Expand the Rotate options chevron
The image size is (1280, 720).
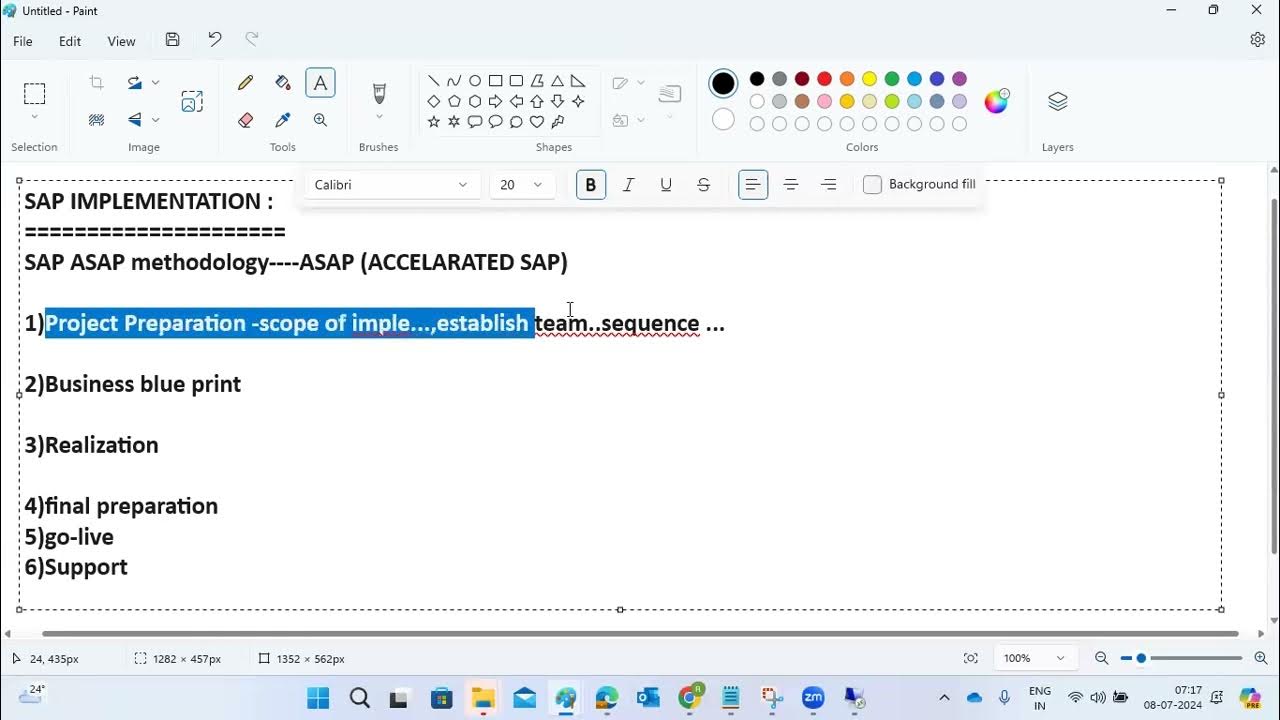pyautogui.click(x=156, y=83)
